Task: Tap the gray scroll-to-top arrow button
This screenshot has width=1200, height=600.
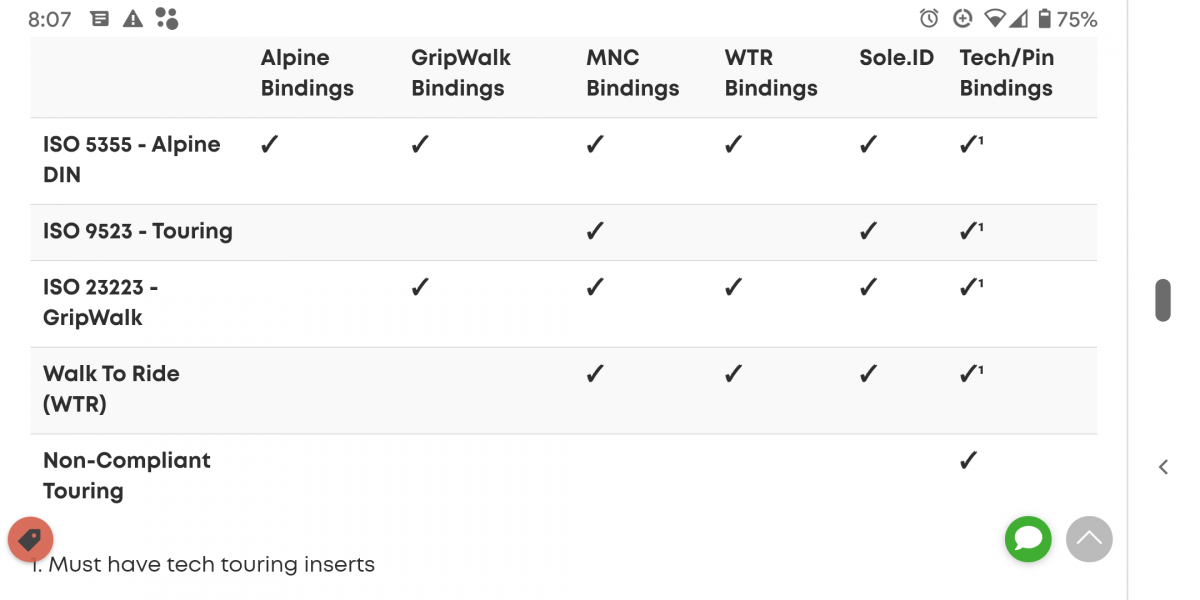Action: click(1089, 539)
